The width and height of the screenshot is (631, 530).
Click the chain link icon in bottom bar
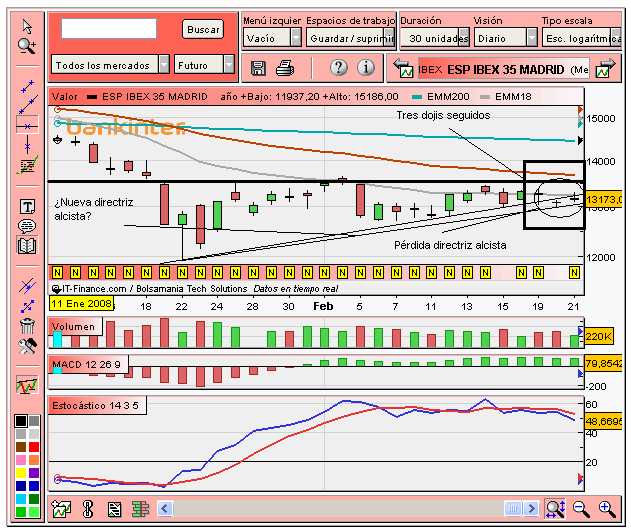[87, 509]
